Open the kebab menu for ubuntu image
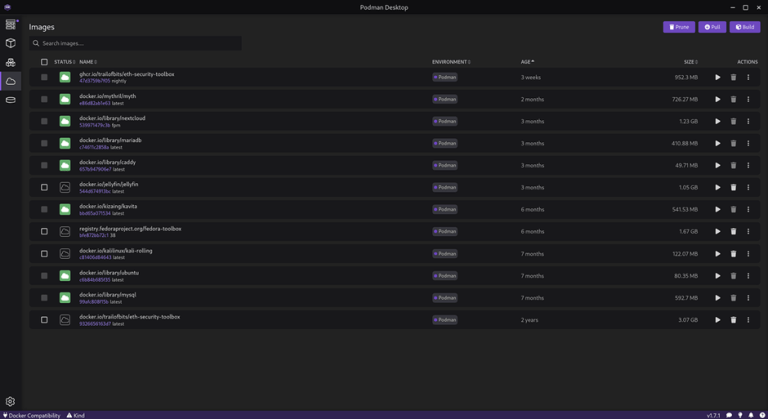The width and height of the screenshot is (768, 419). 748,276
